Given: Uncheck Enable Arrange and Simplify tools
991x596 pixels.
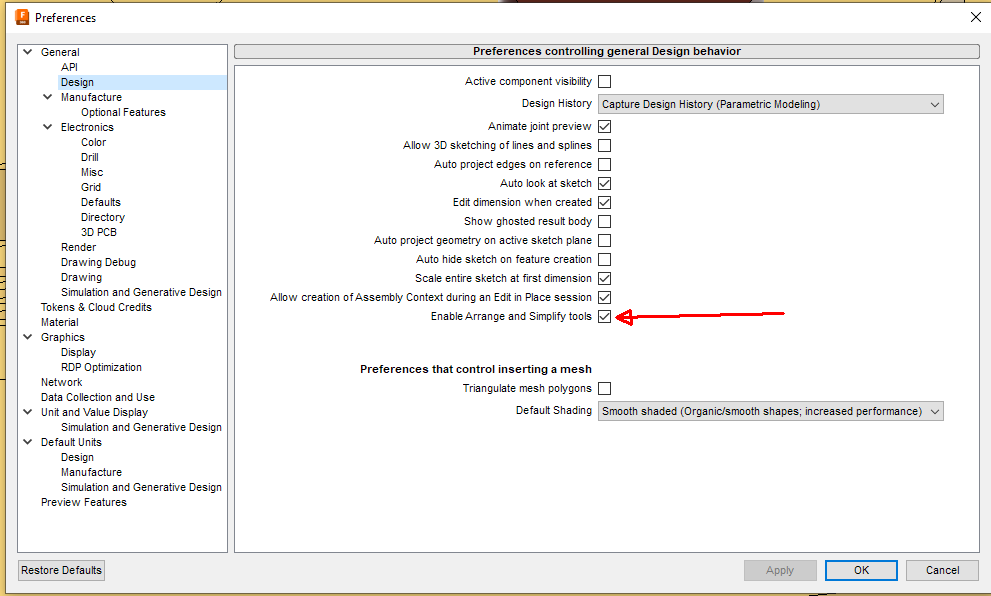Looking at the screenshot, I should (x=604, y=317).
